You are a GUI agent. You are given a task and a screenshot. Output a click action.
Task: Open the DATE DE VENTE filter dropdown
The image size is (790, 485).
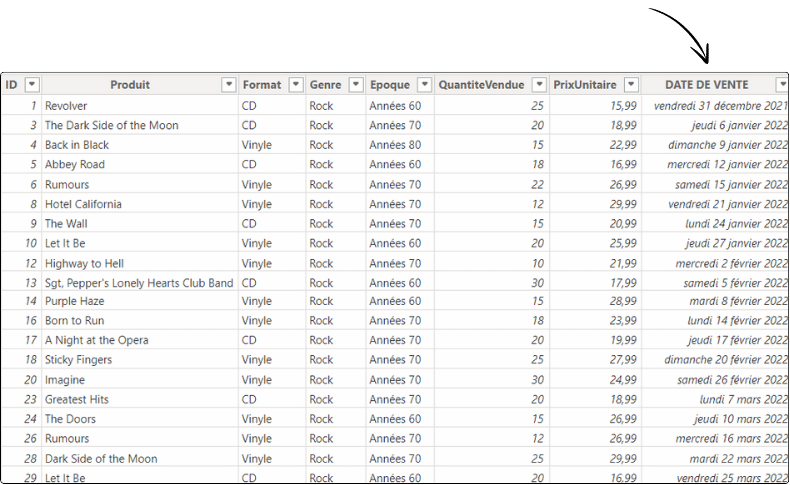point(782,85)
